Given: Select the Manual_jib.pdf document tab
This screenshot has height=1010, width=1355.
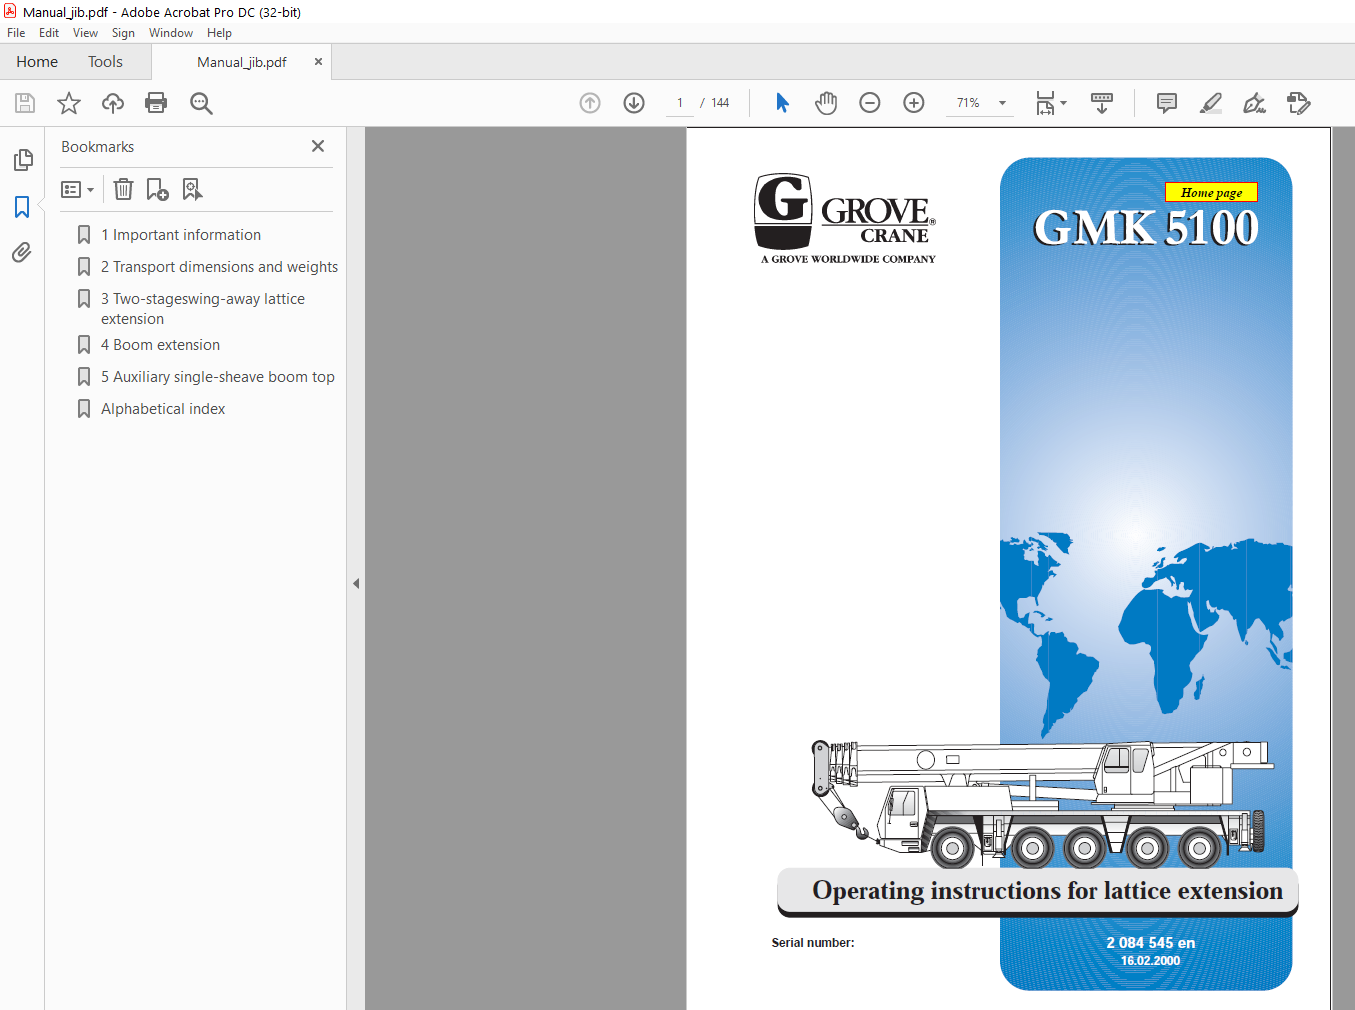Looking at the screenshot, I should click(241, 62).
